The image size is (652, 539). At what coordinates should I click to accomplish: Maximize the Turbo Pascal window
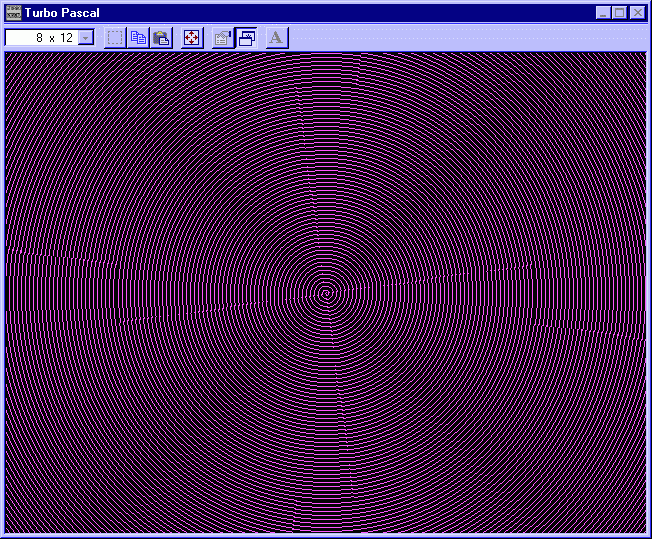620,13
